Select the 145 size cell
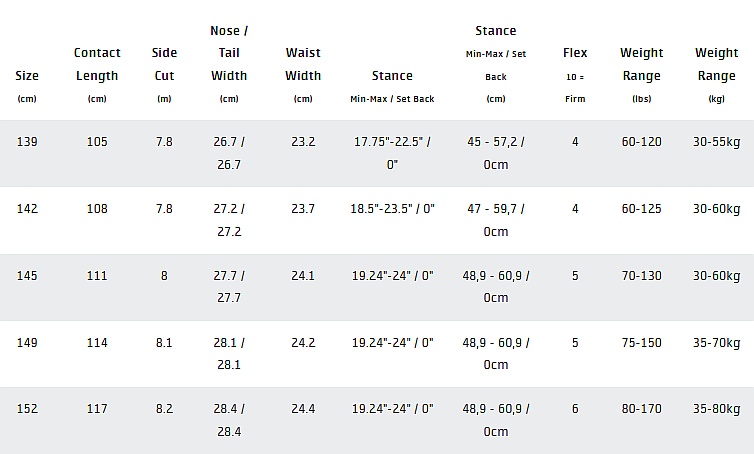Image resolution: width=754 pixels, height=454 pixels. point(28,276)
